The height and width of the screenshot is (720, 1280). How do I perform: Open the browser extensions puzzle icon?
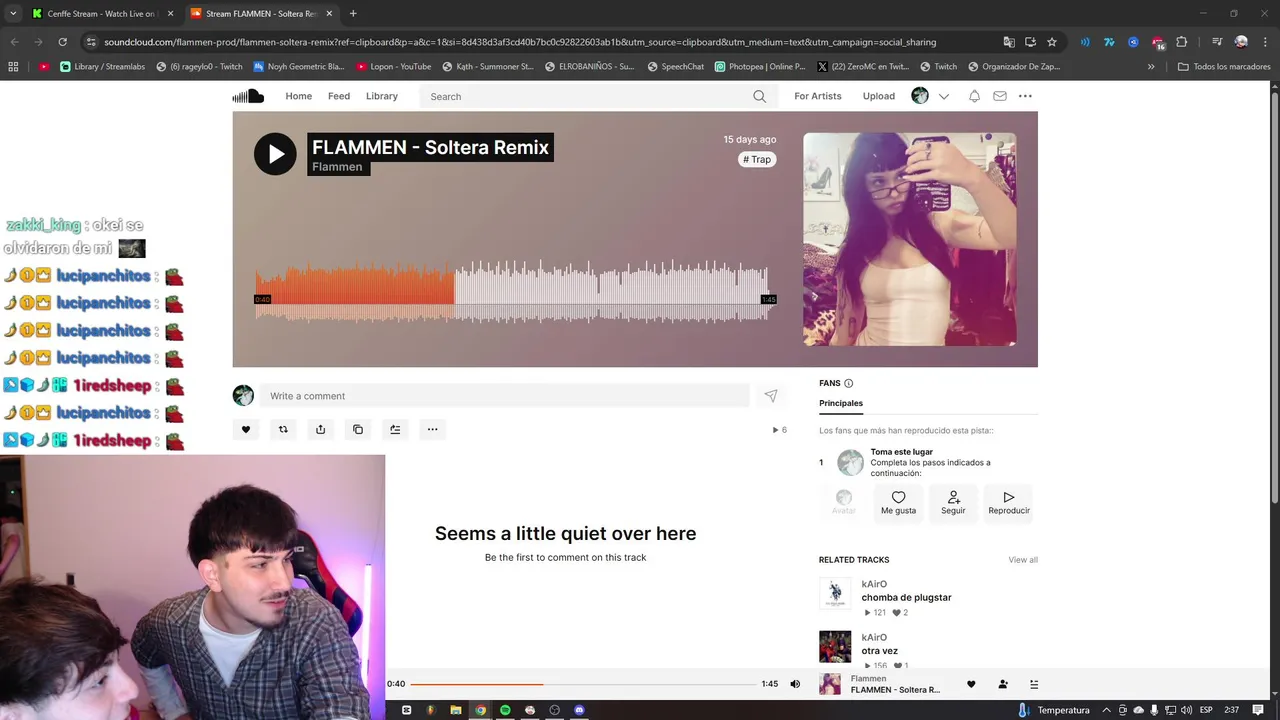click(x=1182, y=42)
